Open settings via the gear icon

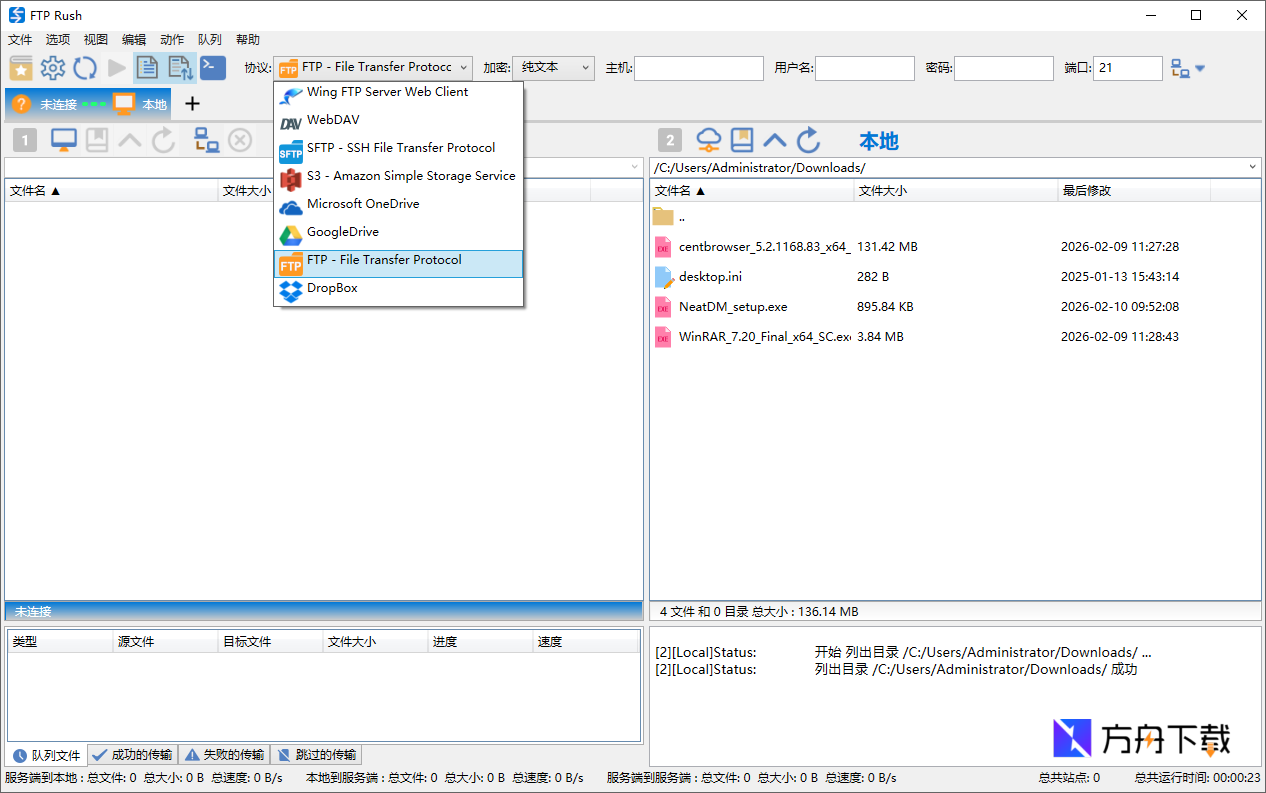click(x=52, y=68)
